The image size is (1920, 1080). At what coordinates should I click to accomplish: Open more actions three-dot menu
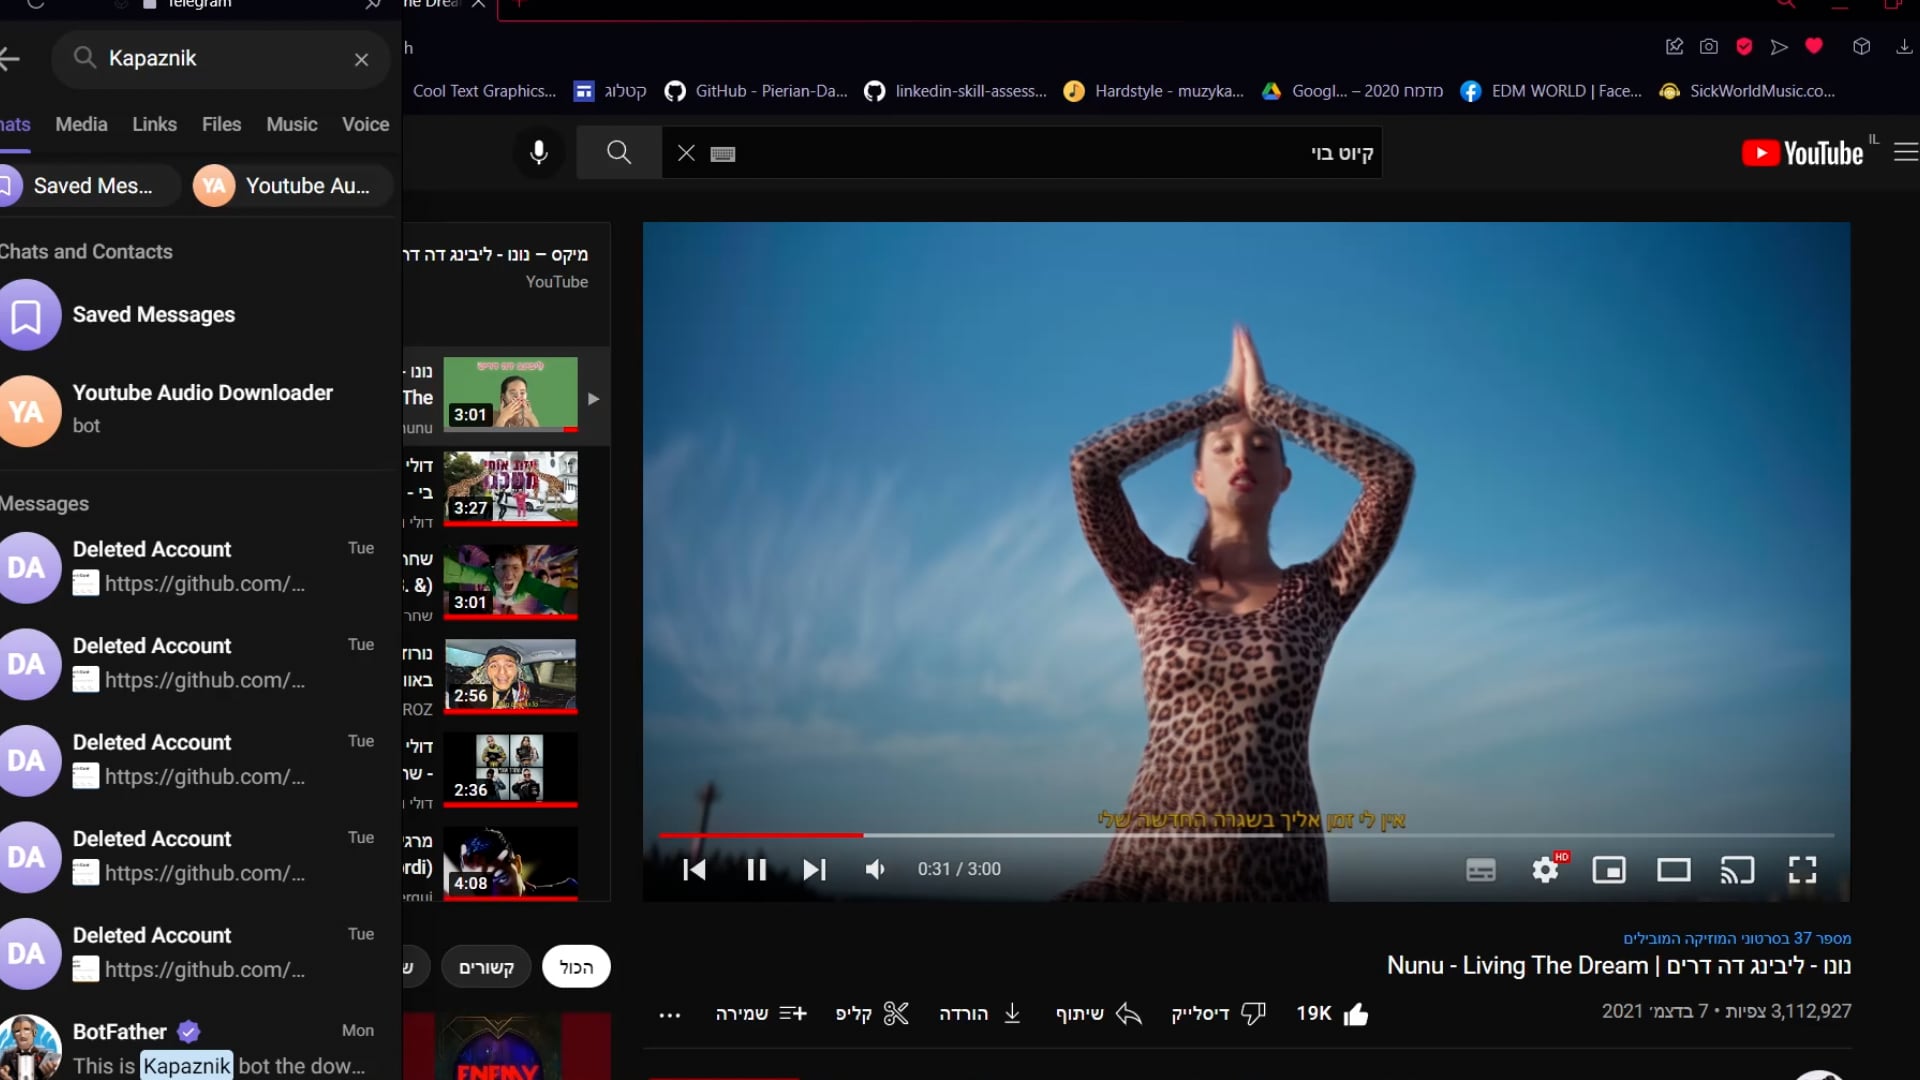(670, 1015)
